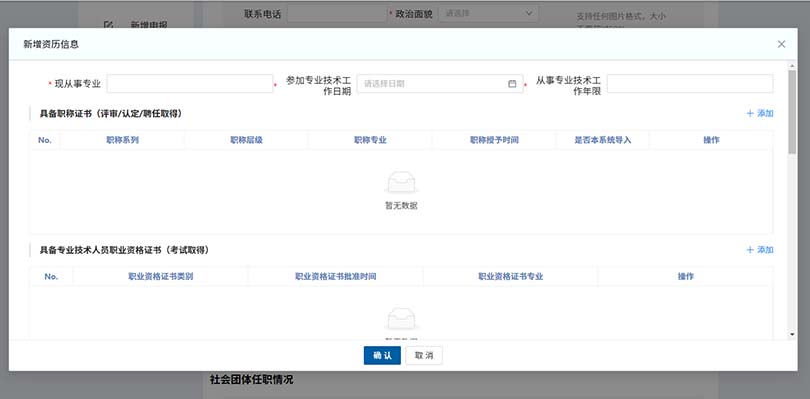Screen dimensions: 810x399
Task: Open the 政治面貌 dropdown in background page
Action: [488, 13]
